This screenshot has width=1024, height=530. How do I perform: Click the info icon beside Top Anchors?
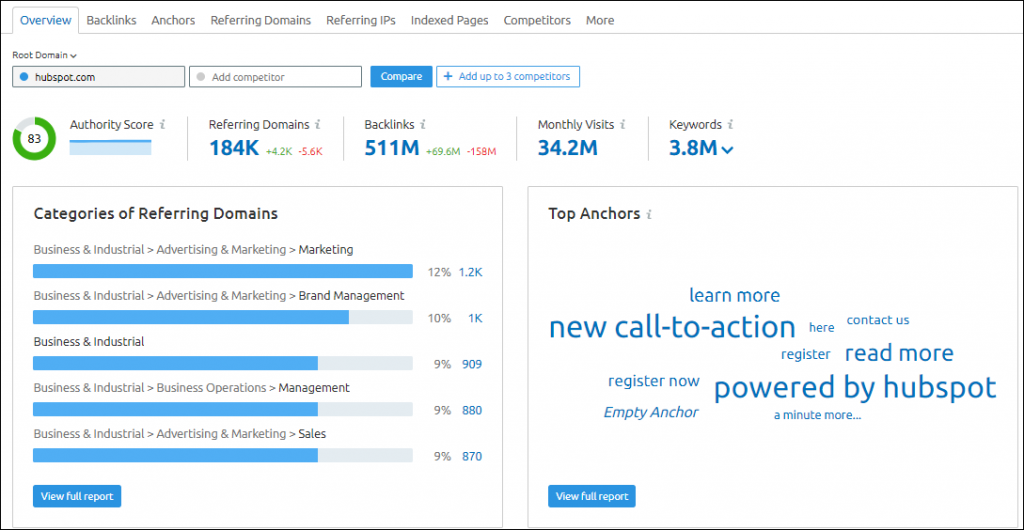click(x=649, y=214)
